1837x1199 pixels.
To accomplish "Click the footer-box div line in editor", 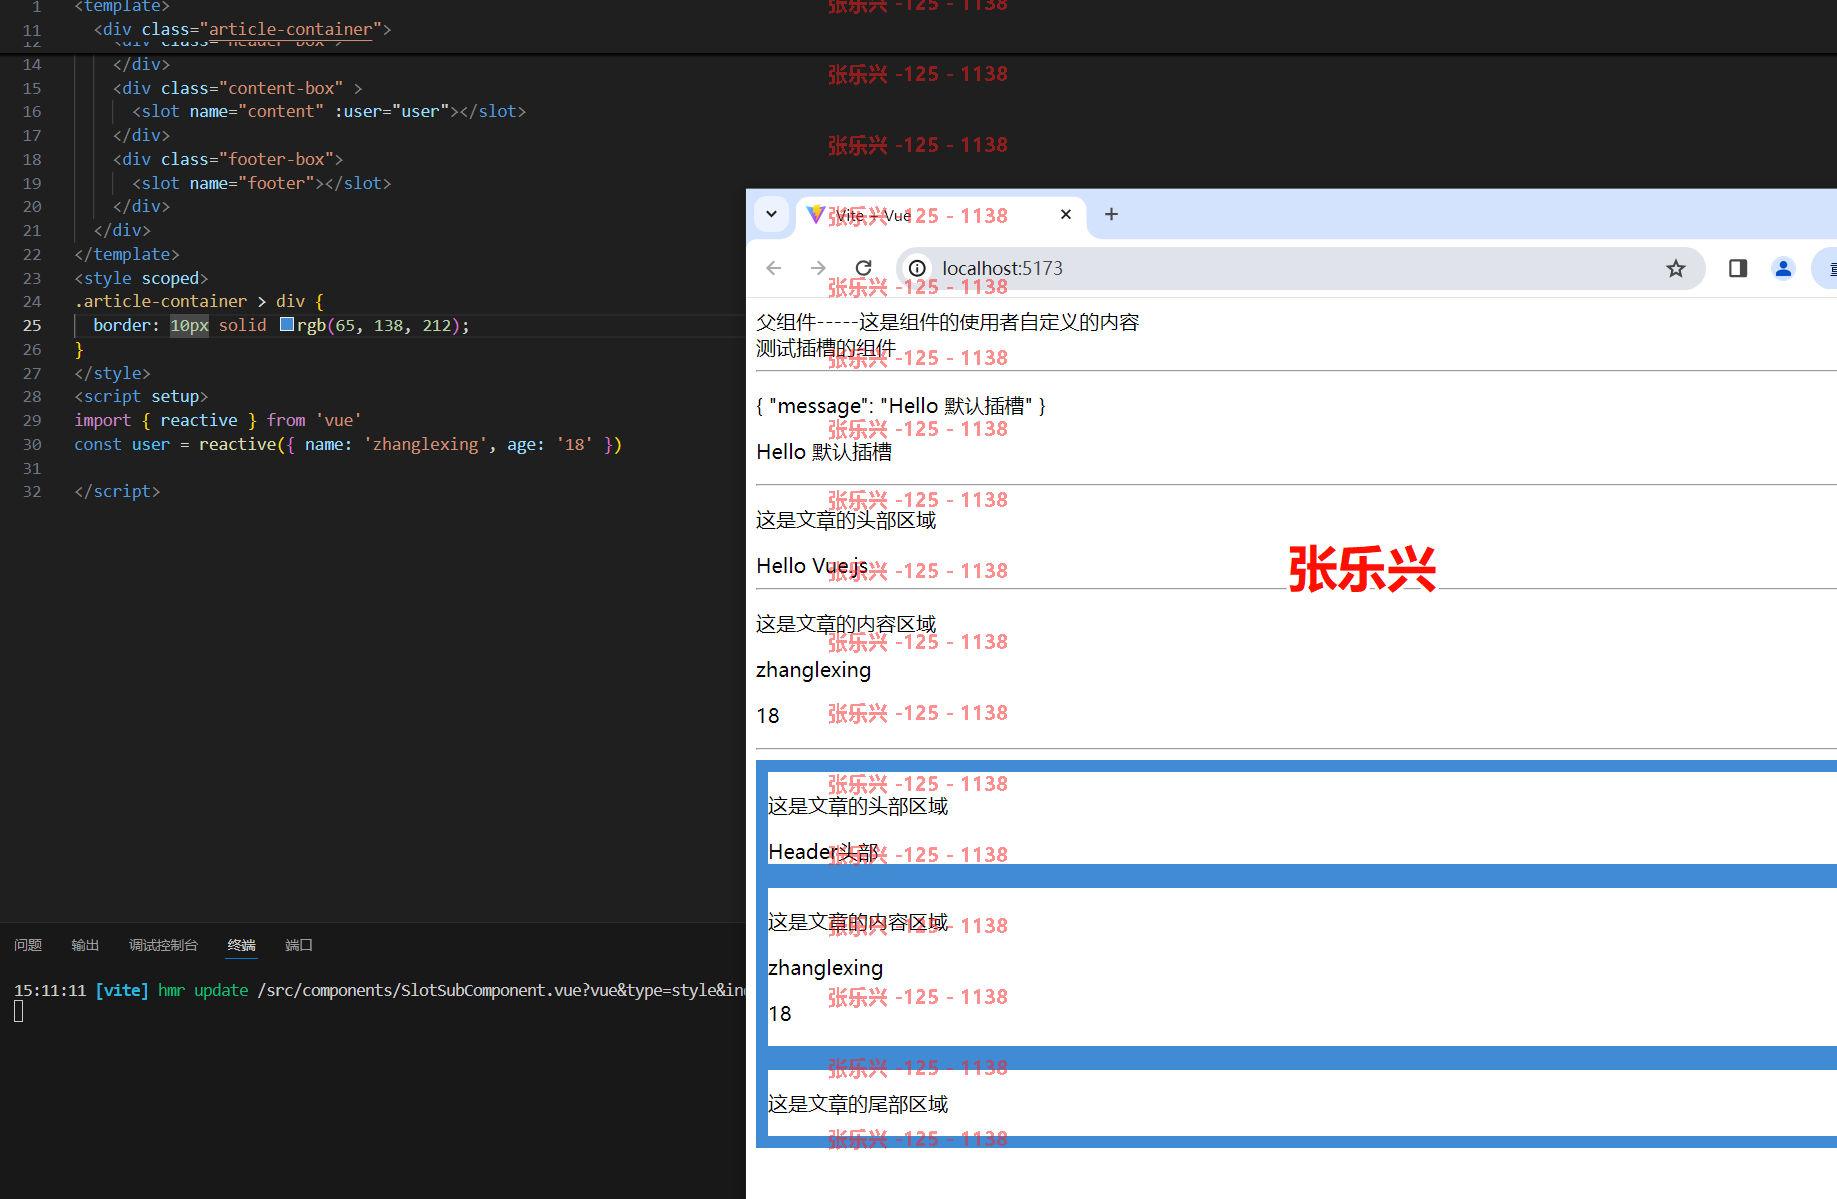I will (228, 159).
